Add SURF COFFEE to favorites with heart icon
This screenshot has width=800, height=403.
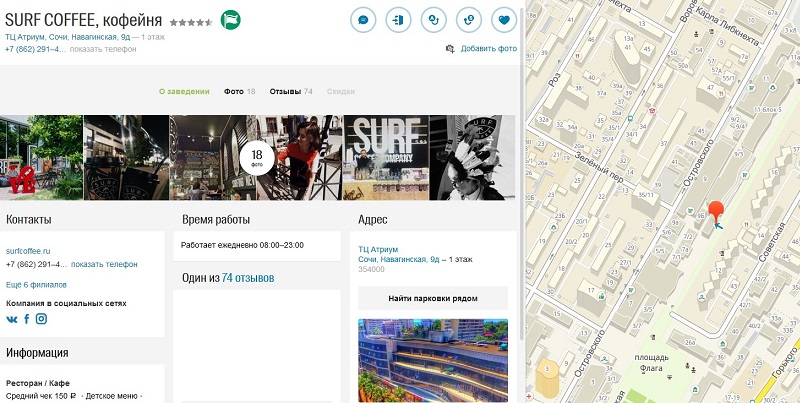(x=504, y=20)
